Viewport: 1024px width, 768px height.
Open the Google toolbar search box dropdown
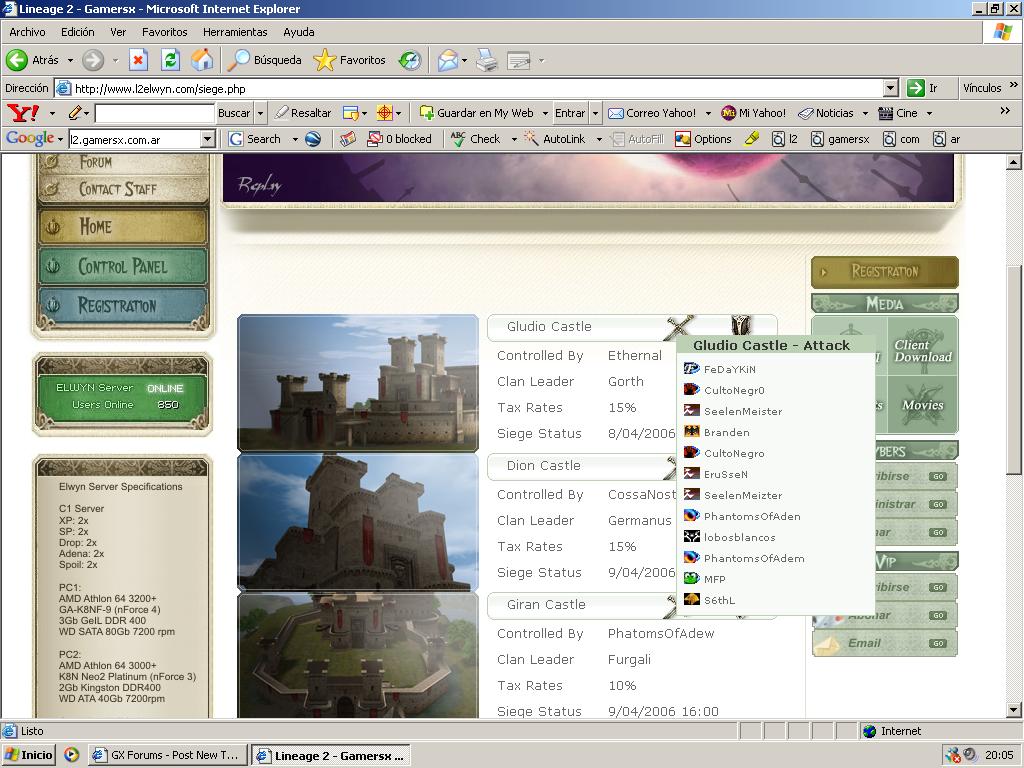click(208, 139)
